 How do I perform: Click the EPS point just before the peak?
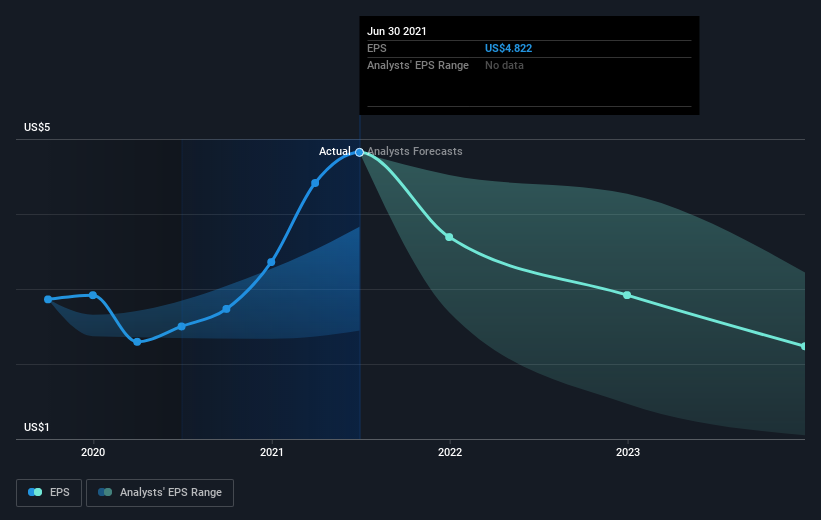click(x=315, y=183)
